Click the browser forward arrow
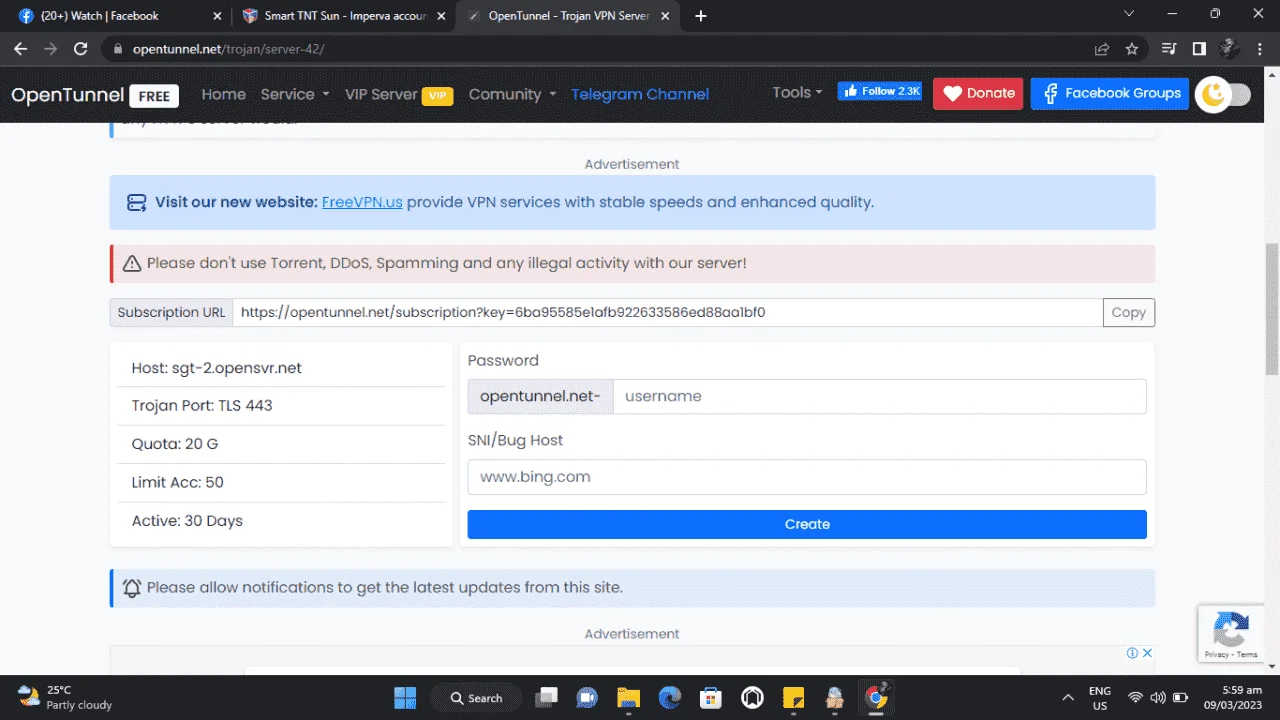This screenshot has height=720, width=1280. point(51,48)
